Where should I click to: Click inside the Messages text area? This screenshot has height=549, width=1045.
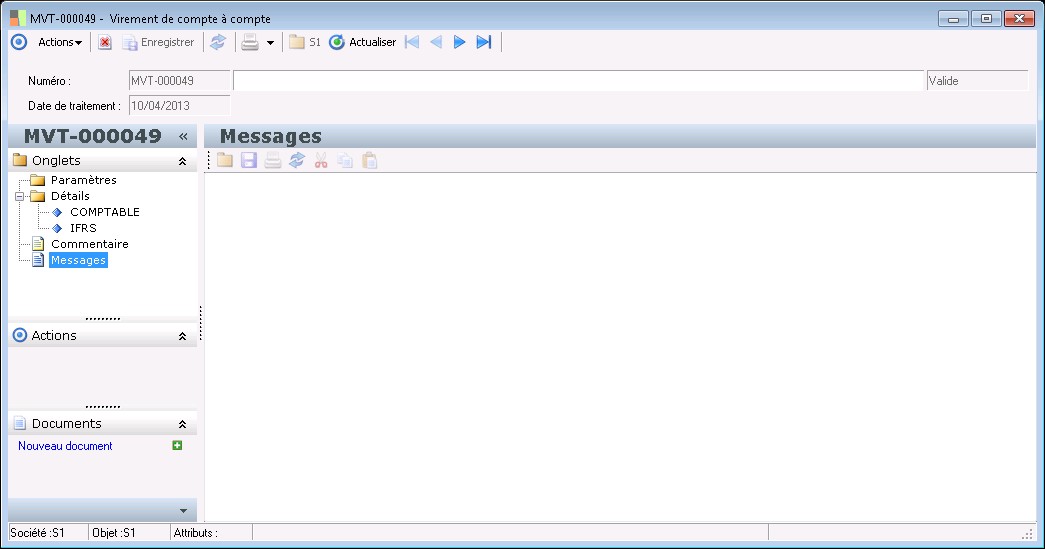tap(620, 346)
